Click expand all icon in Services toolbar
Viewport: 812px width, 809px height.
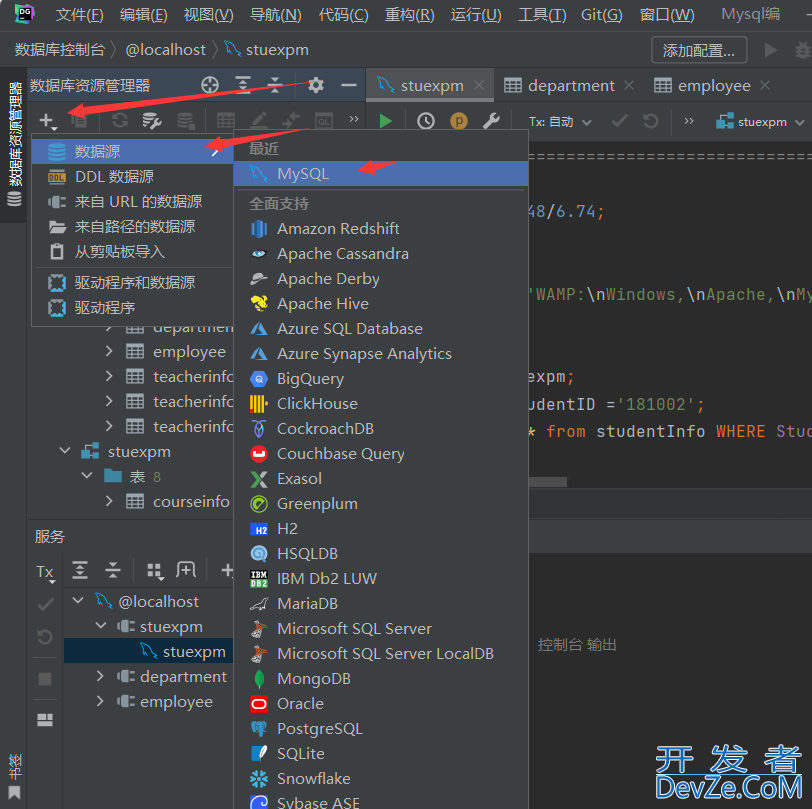click(x=80, y=570)
